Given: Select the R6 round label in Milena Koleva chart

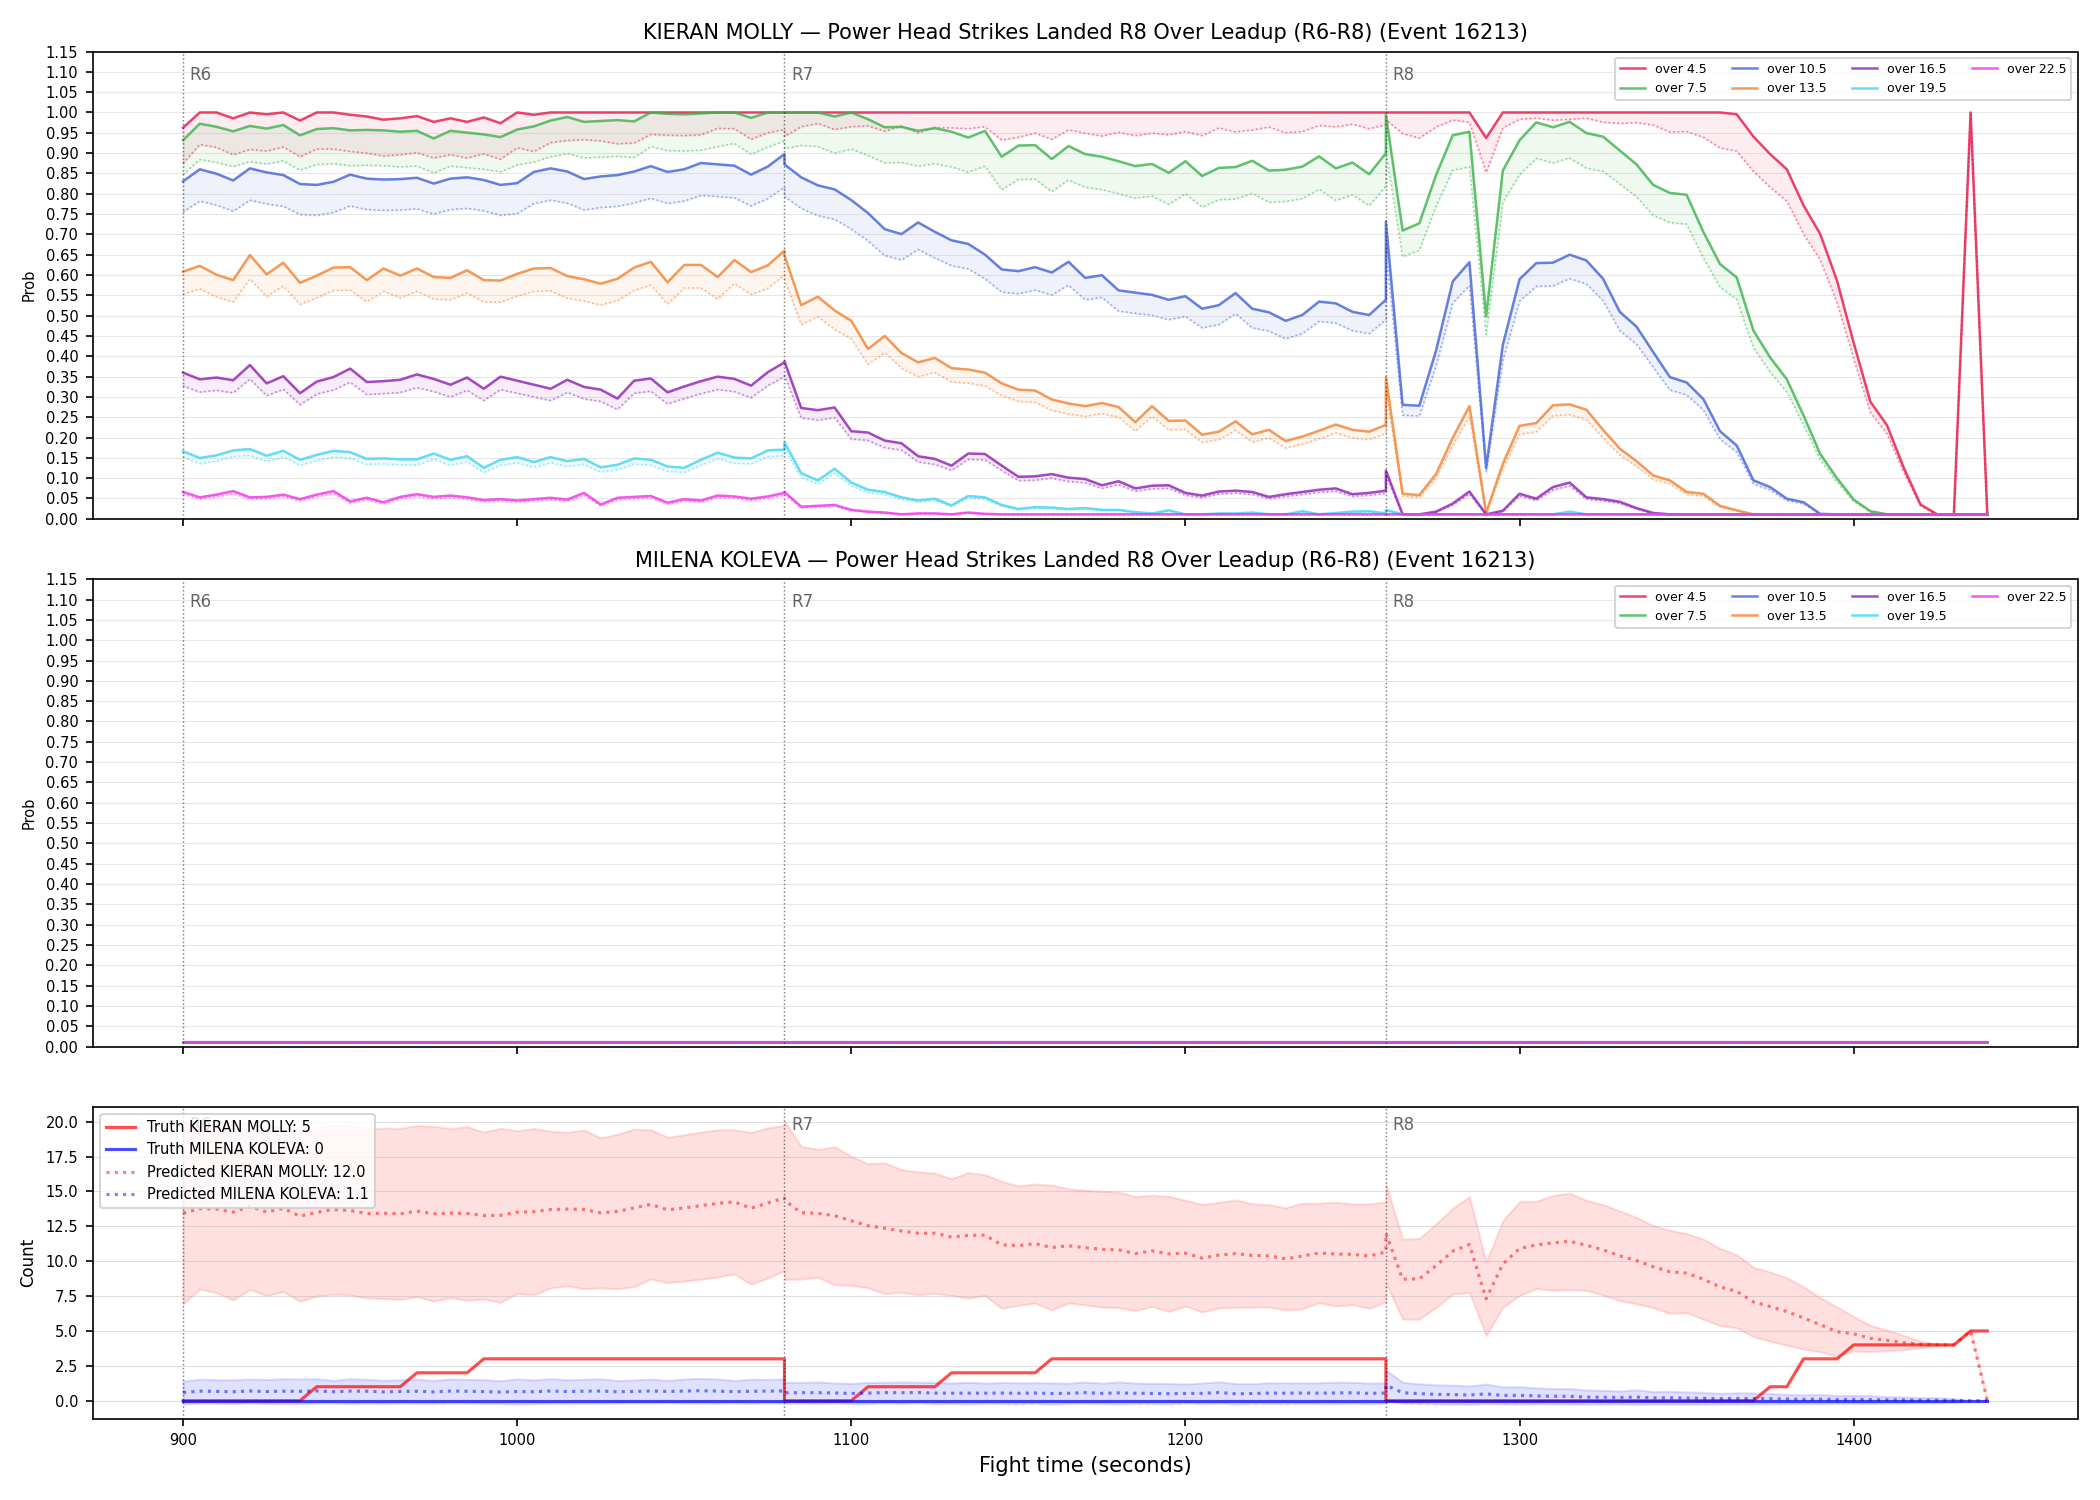Looking at the screenshot, I should pos(200,601).
